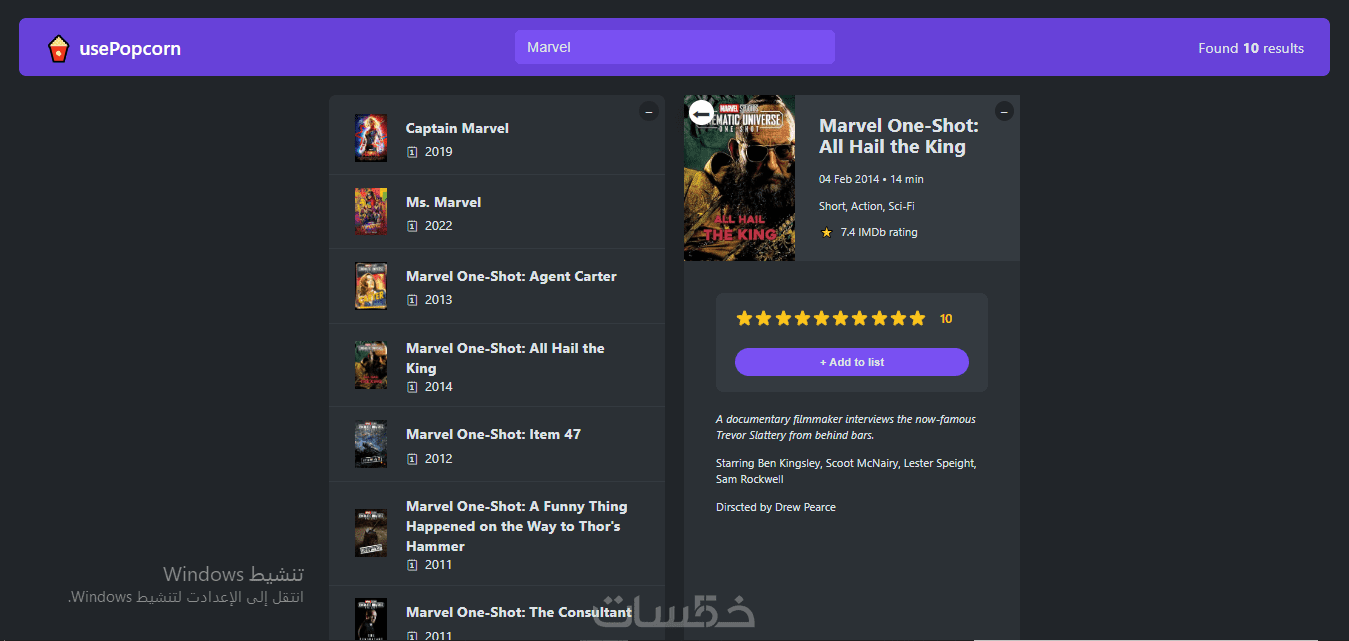Click the calendar icon next to 2019
Screen dimensions: 1349x641
(412, 152)
